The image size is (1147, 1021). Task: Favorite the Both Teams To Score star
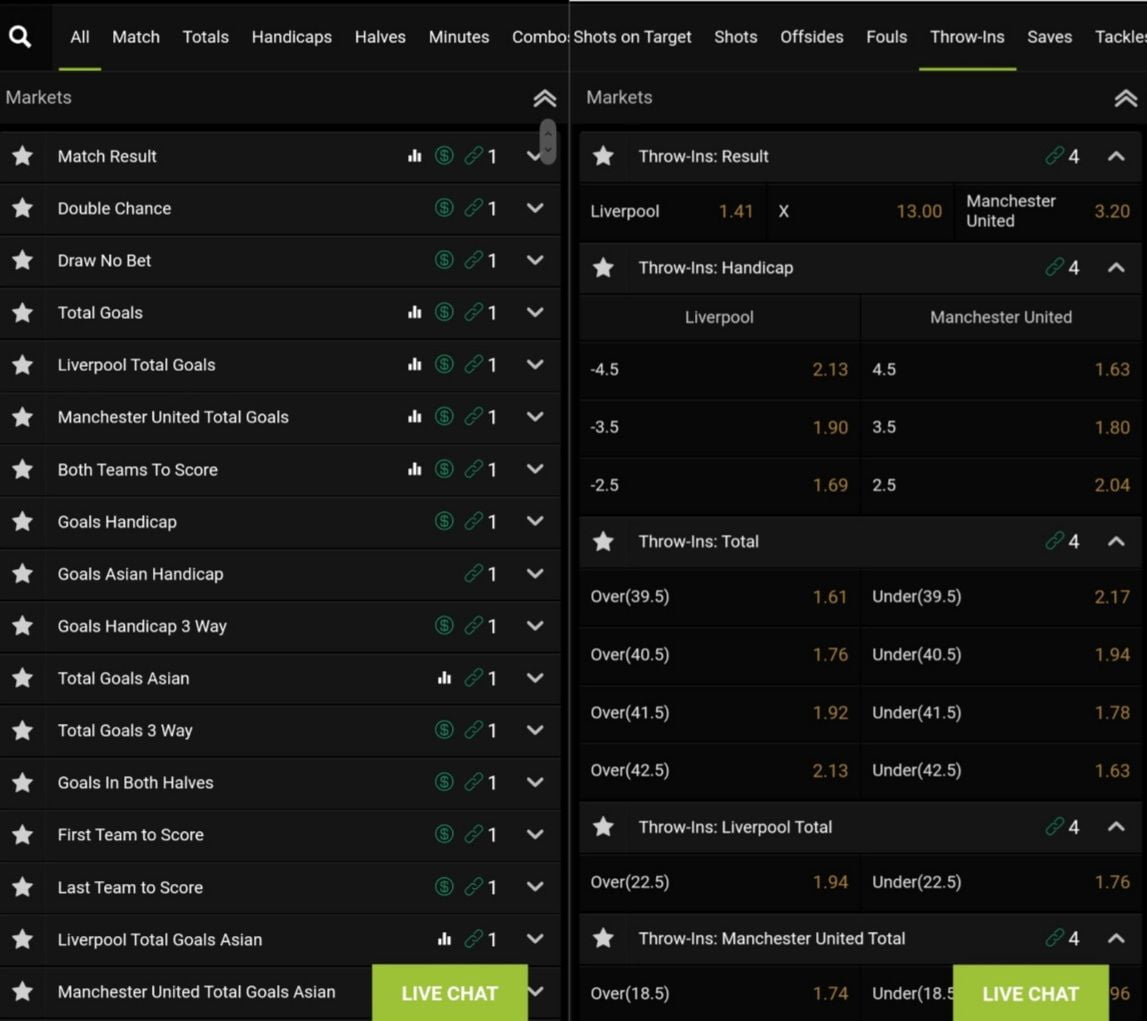[x=22, y=469]
